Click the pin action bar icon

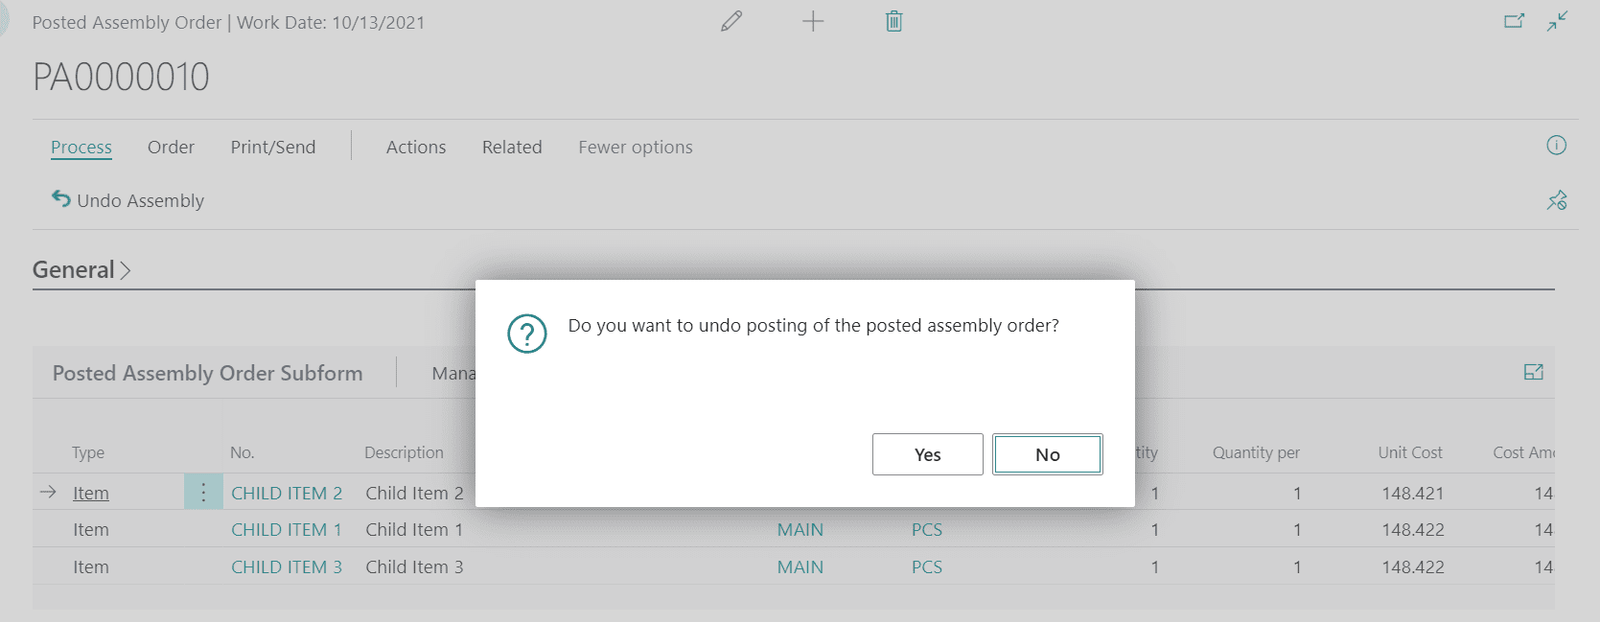1556,200
